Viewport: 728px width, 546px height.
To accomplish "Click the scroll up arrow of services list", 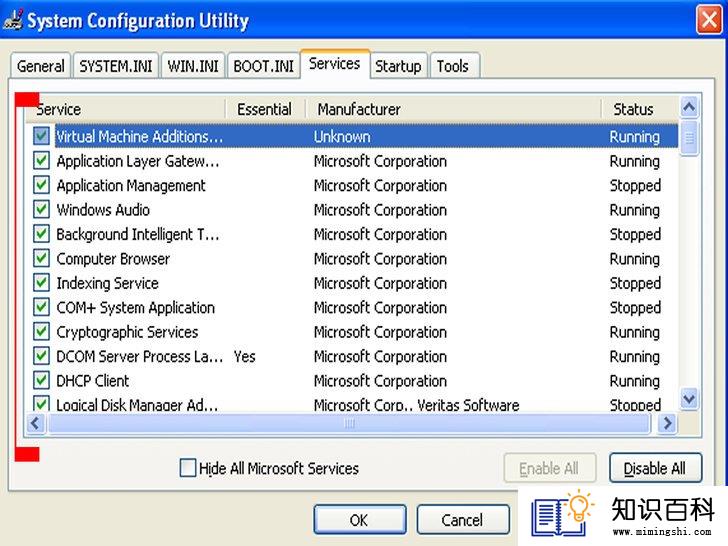I will point(689,108).
